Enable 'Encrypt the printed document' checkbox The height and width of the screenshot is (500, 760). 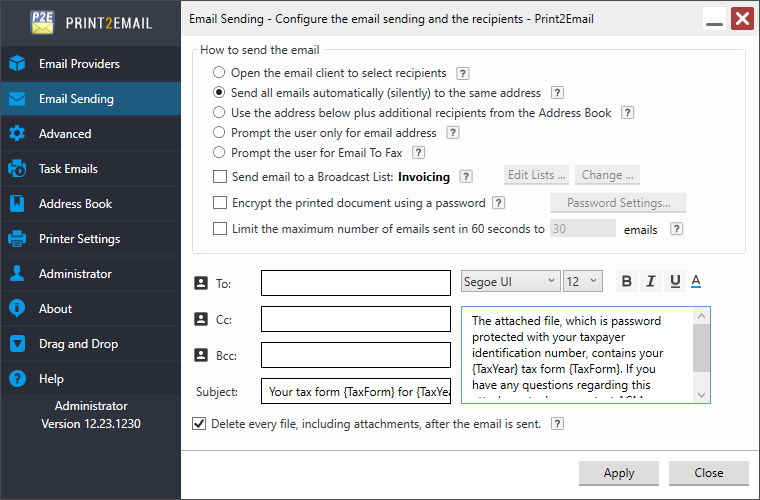click(220, 203)
